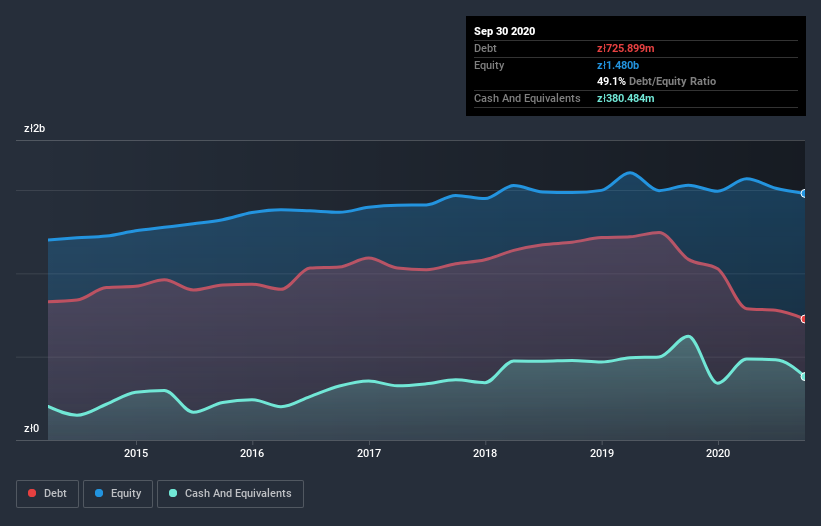821x526 pixels.
Task: Click the zł2b y-axis label
Action: pyautogui.click(x=35, y=129)
